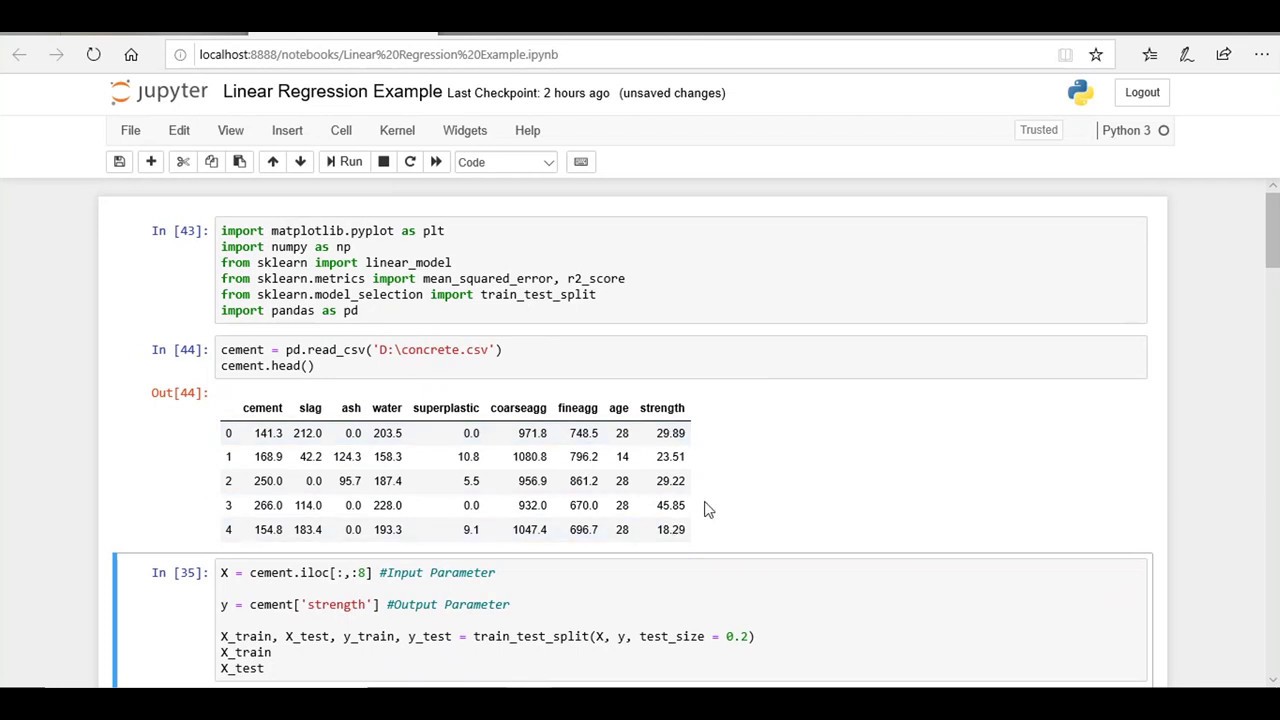Open the View menu
This screenshot has height=720, width=1280.
230,130
